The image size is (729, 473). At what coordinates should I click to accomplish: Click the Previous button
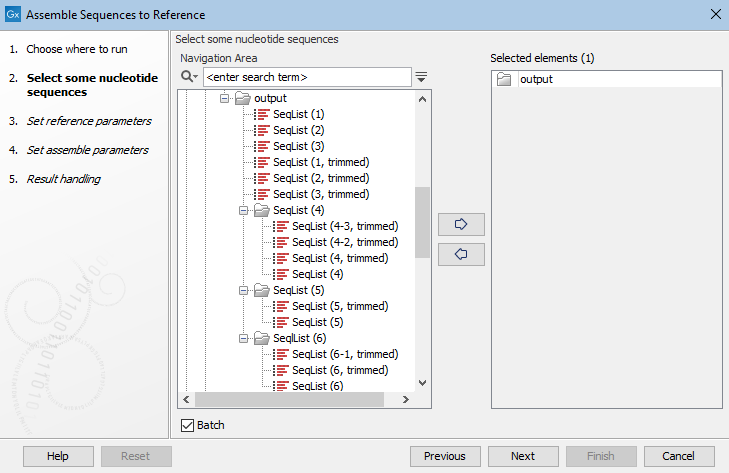tap(445, 456)
